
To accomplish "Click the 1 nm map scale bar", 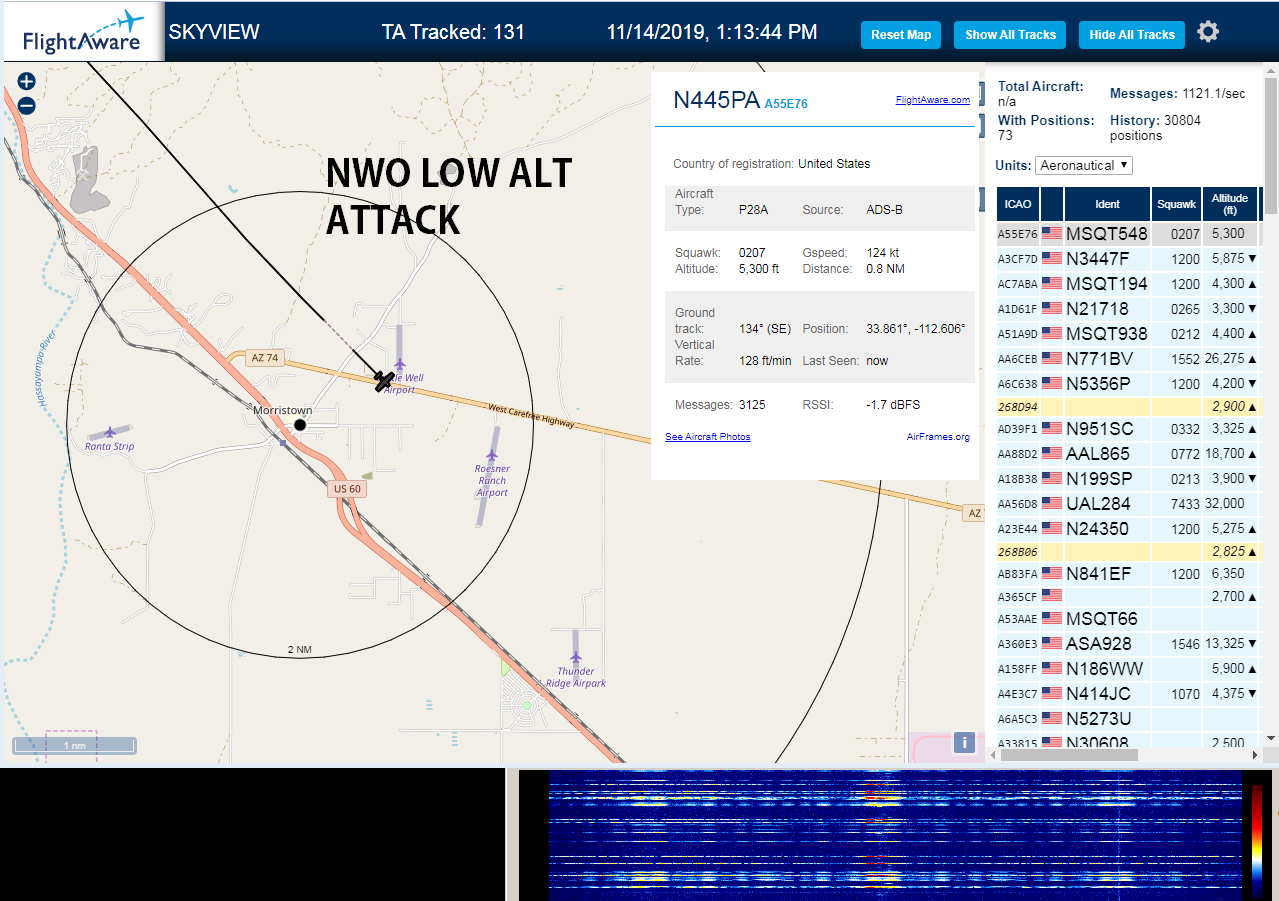I will 74,746.
